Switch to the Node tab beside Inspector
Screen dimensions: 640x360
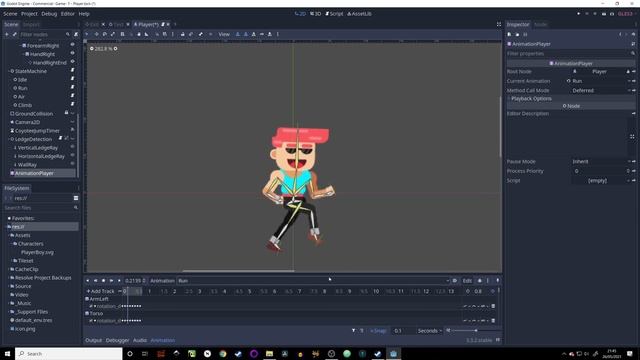click(540, 24)
